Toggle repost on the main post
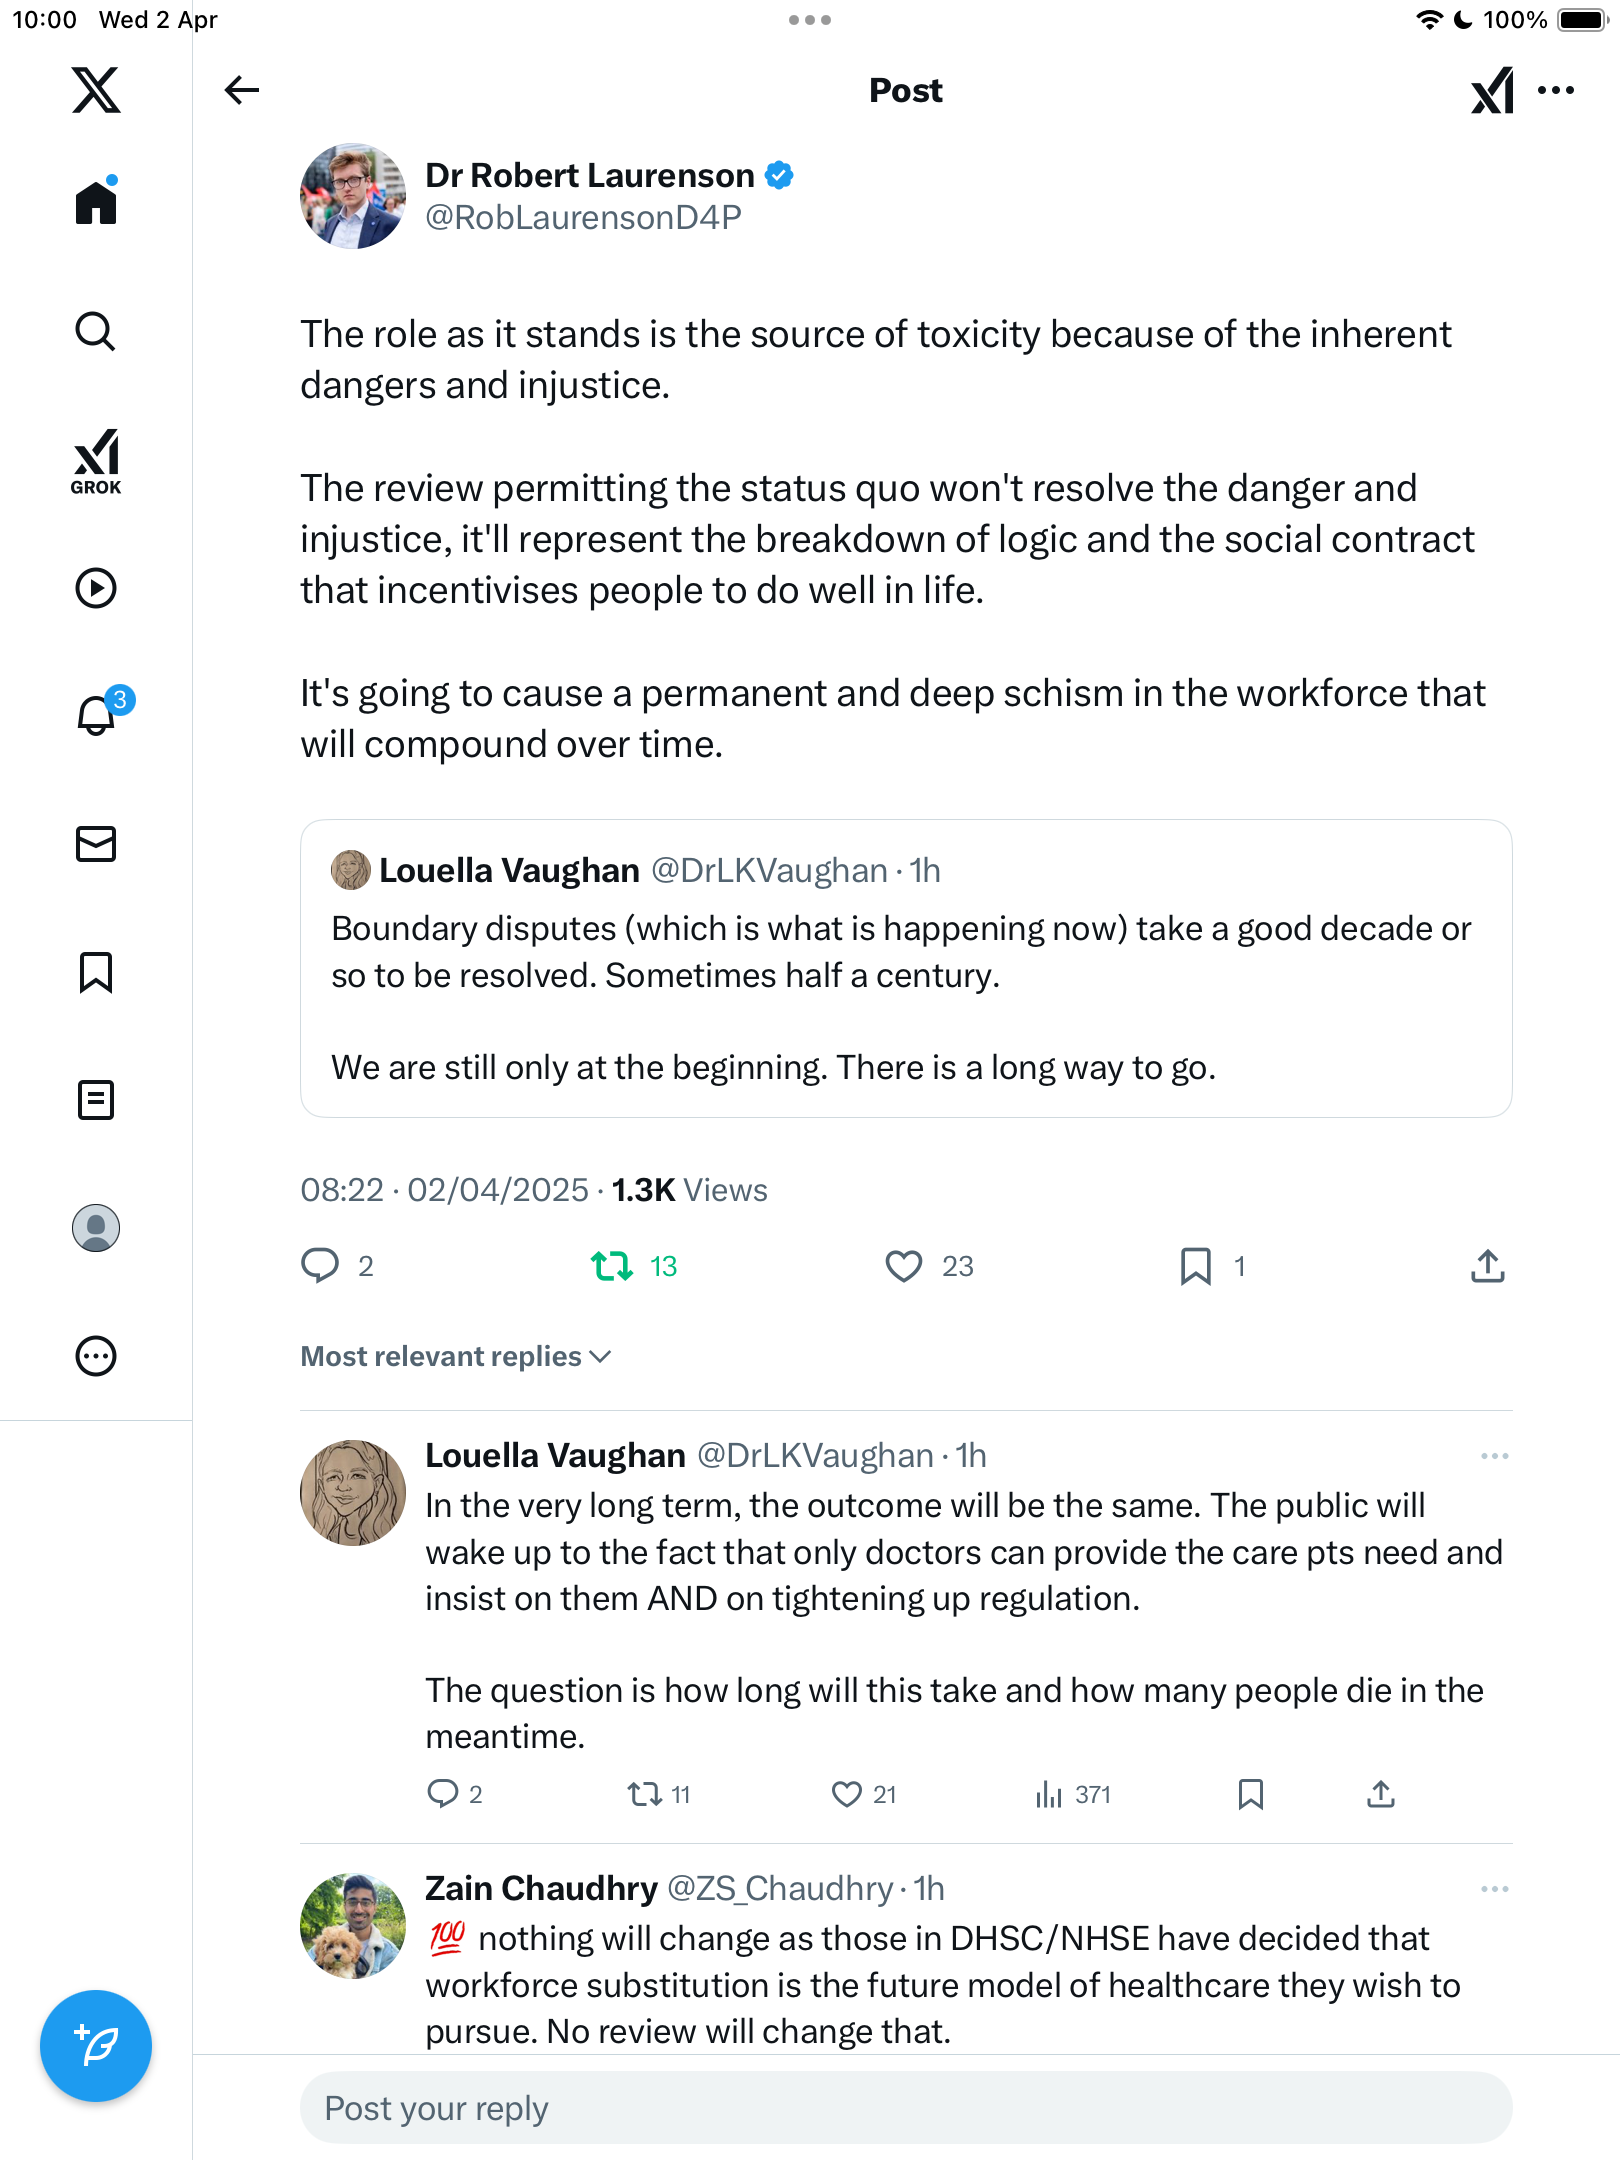Image resolution: width=1620 pixels, height=2160 pixels. pos(612,1266)
